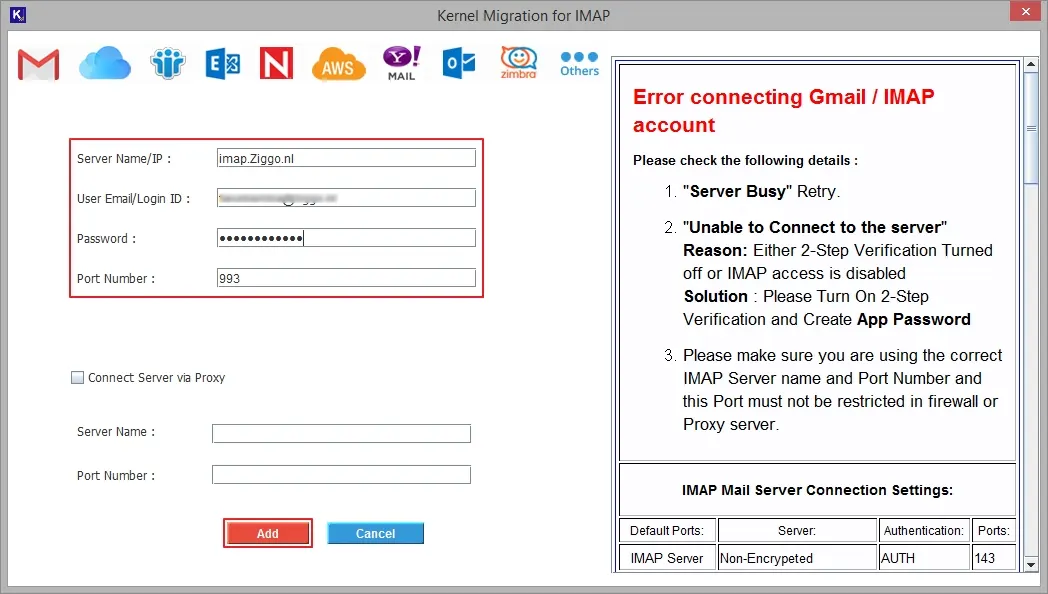Select the Gmail provider icon
Image resolution: width=1048 pixels, height=594 pixels.
38,64
